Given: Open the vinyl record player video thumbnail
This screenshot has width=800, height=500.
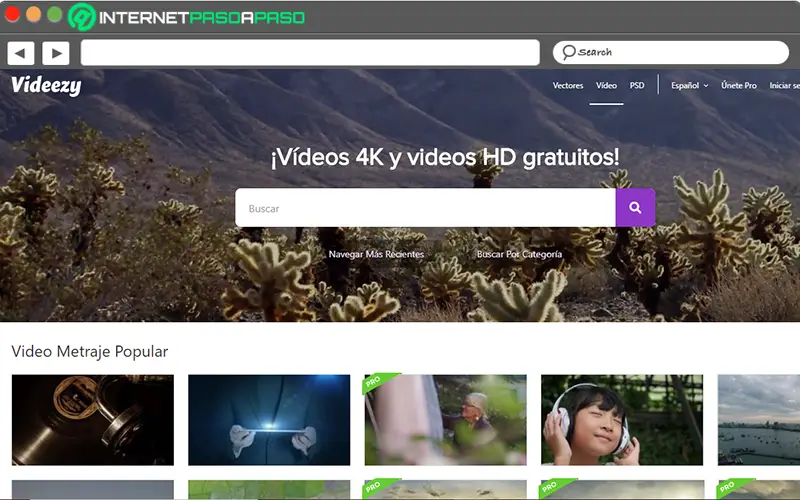Looking at the screenshot, I should point(93,420).
